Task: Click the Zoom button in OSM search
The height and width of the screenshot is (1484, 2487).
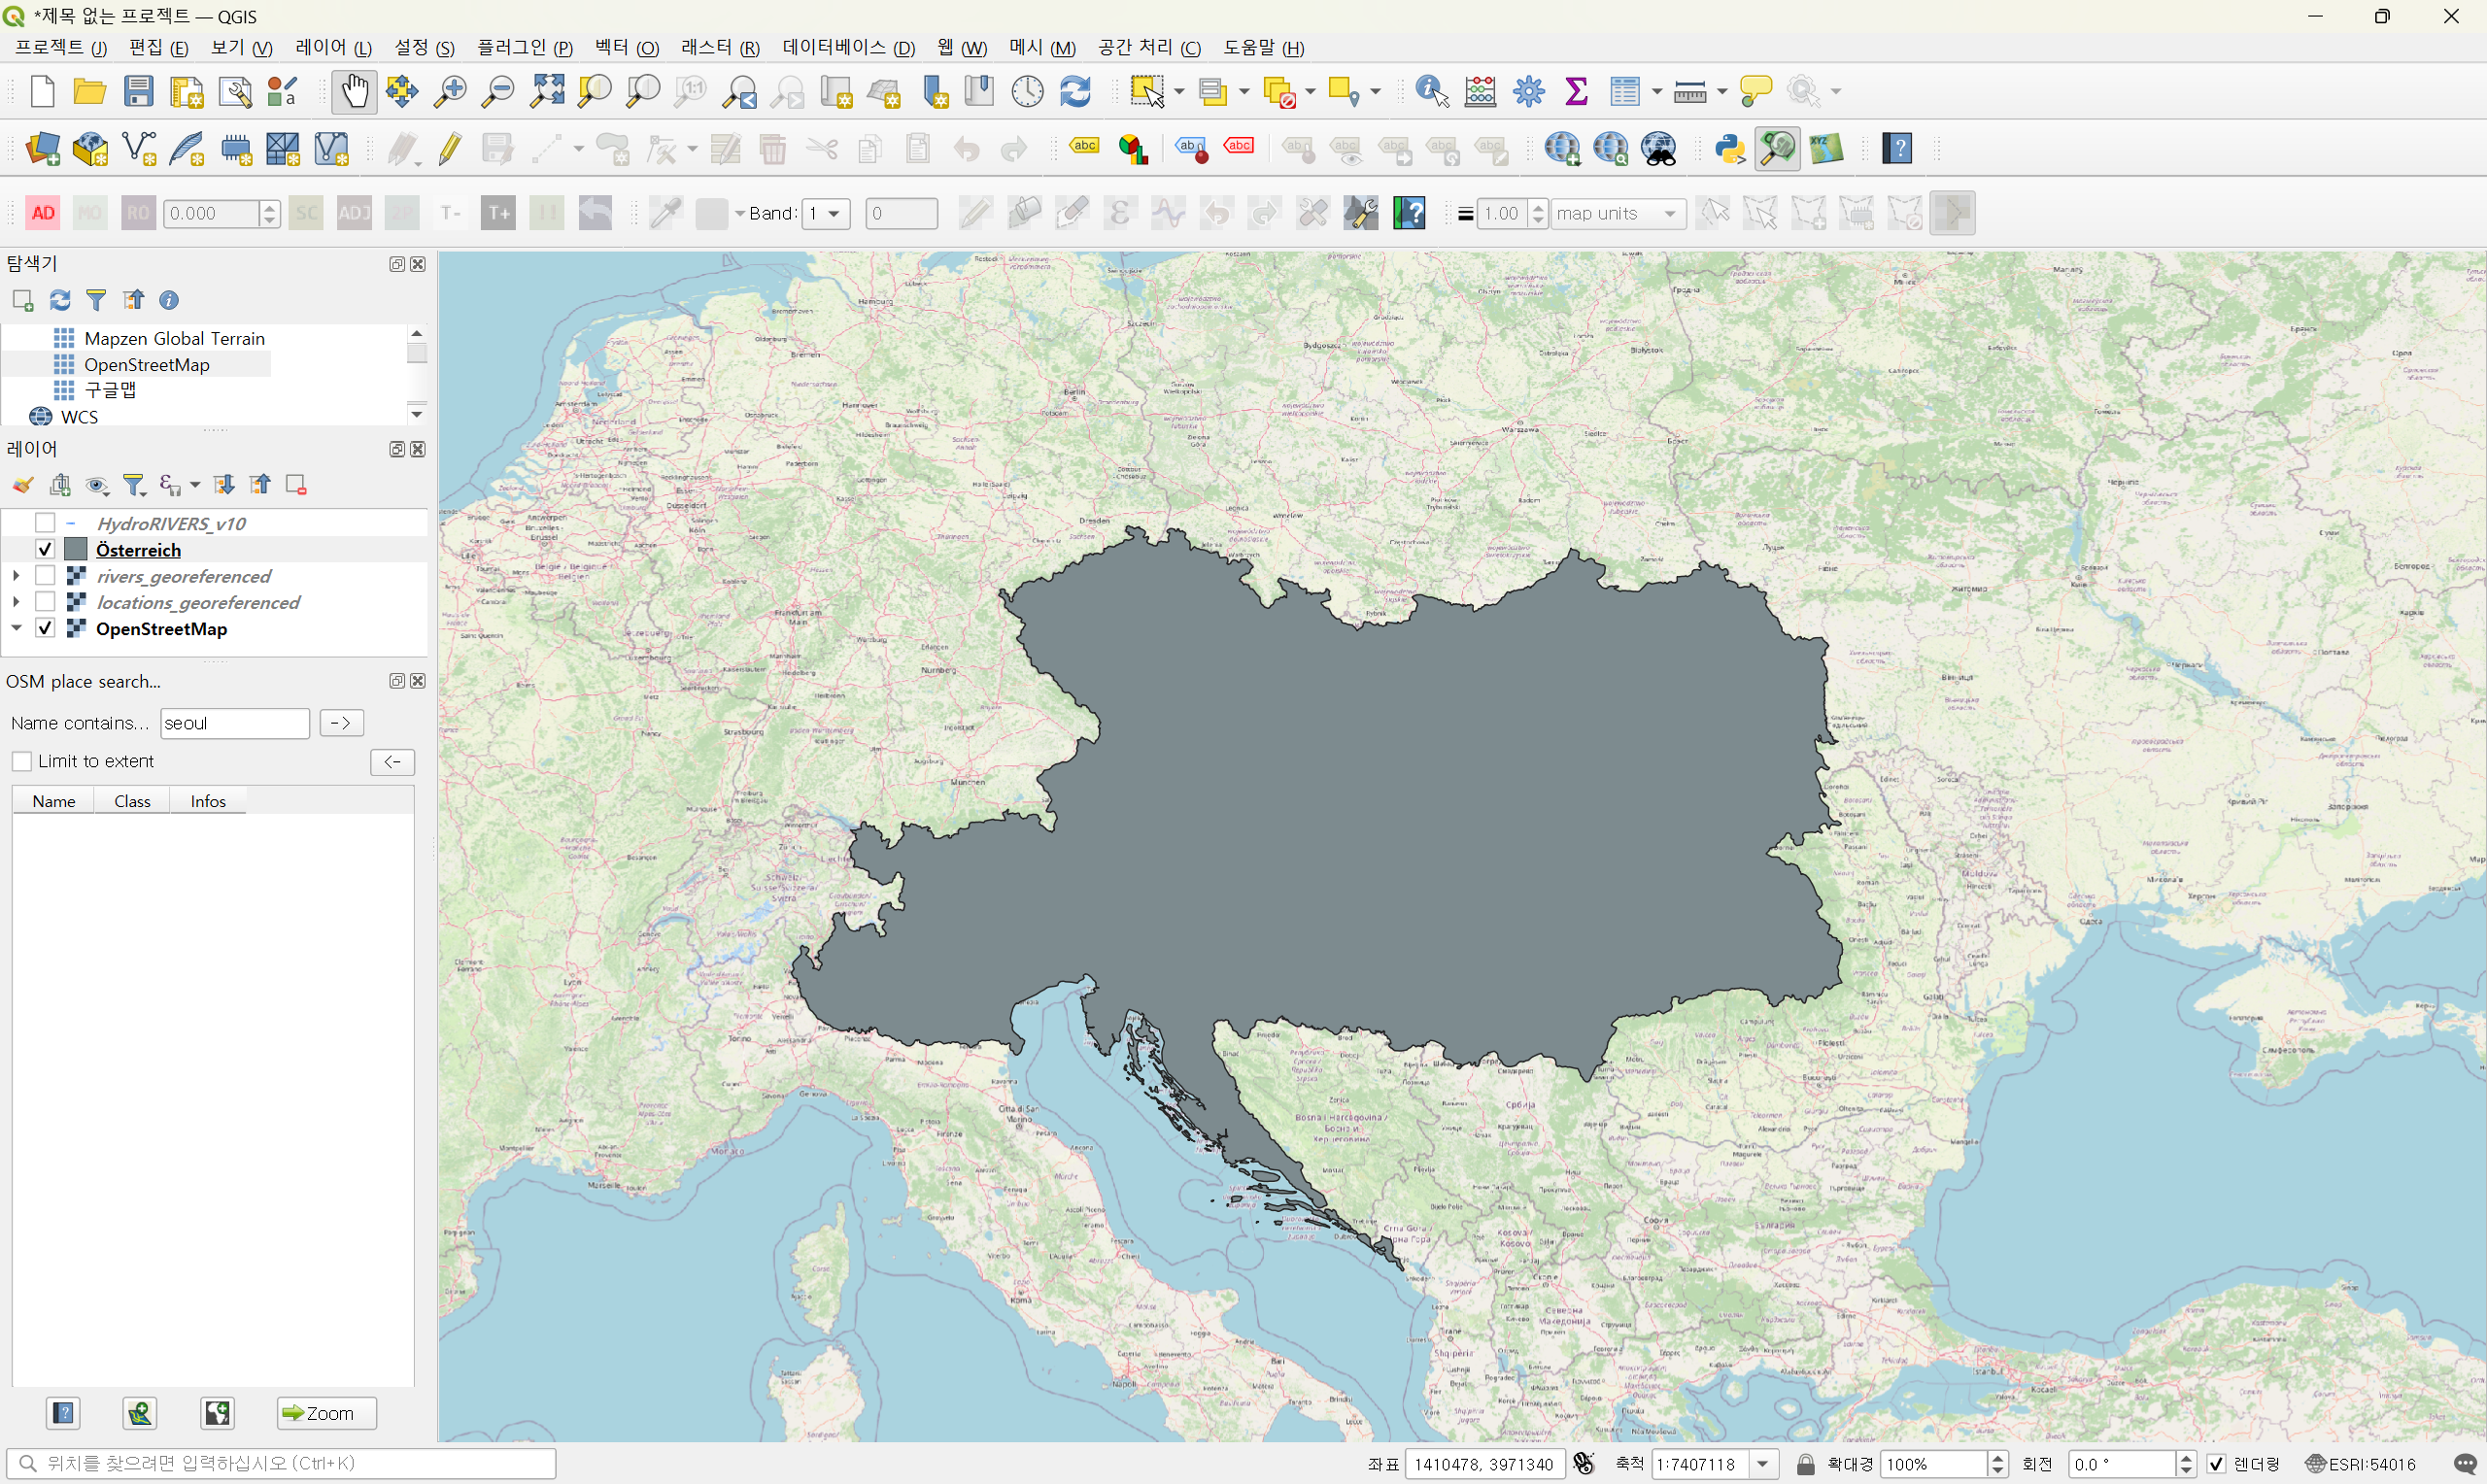Action: (x=326, y=1413)
